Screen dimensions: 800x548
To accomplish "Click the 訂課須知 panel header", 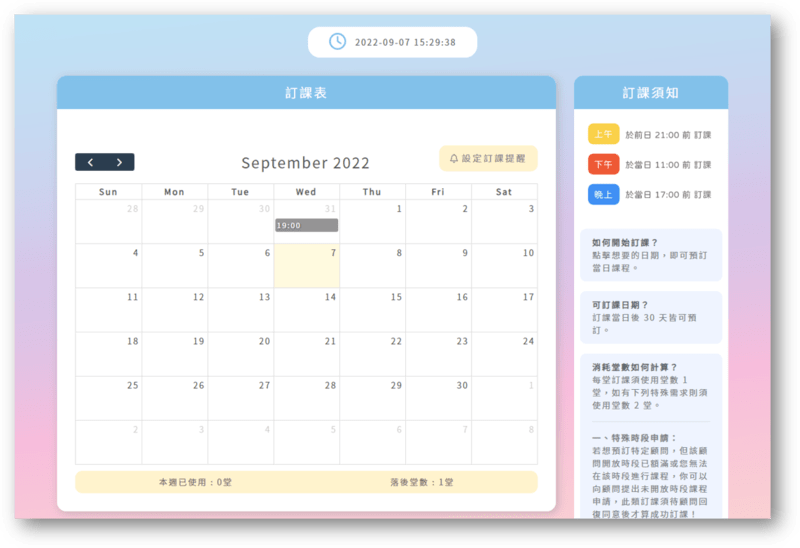I will tap(650, 93).
